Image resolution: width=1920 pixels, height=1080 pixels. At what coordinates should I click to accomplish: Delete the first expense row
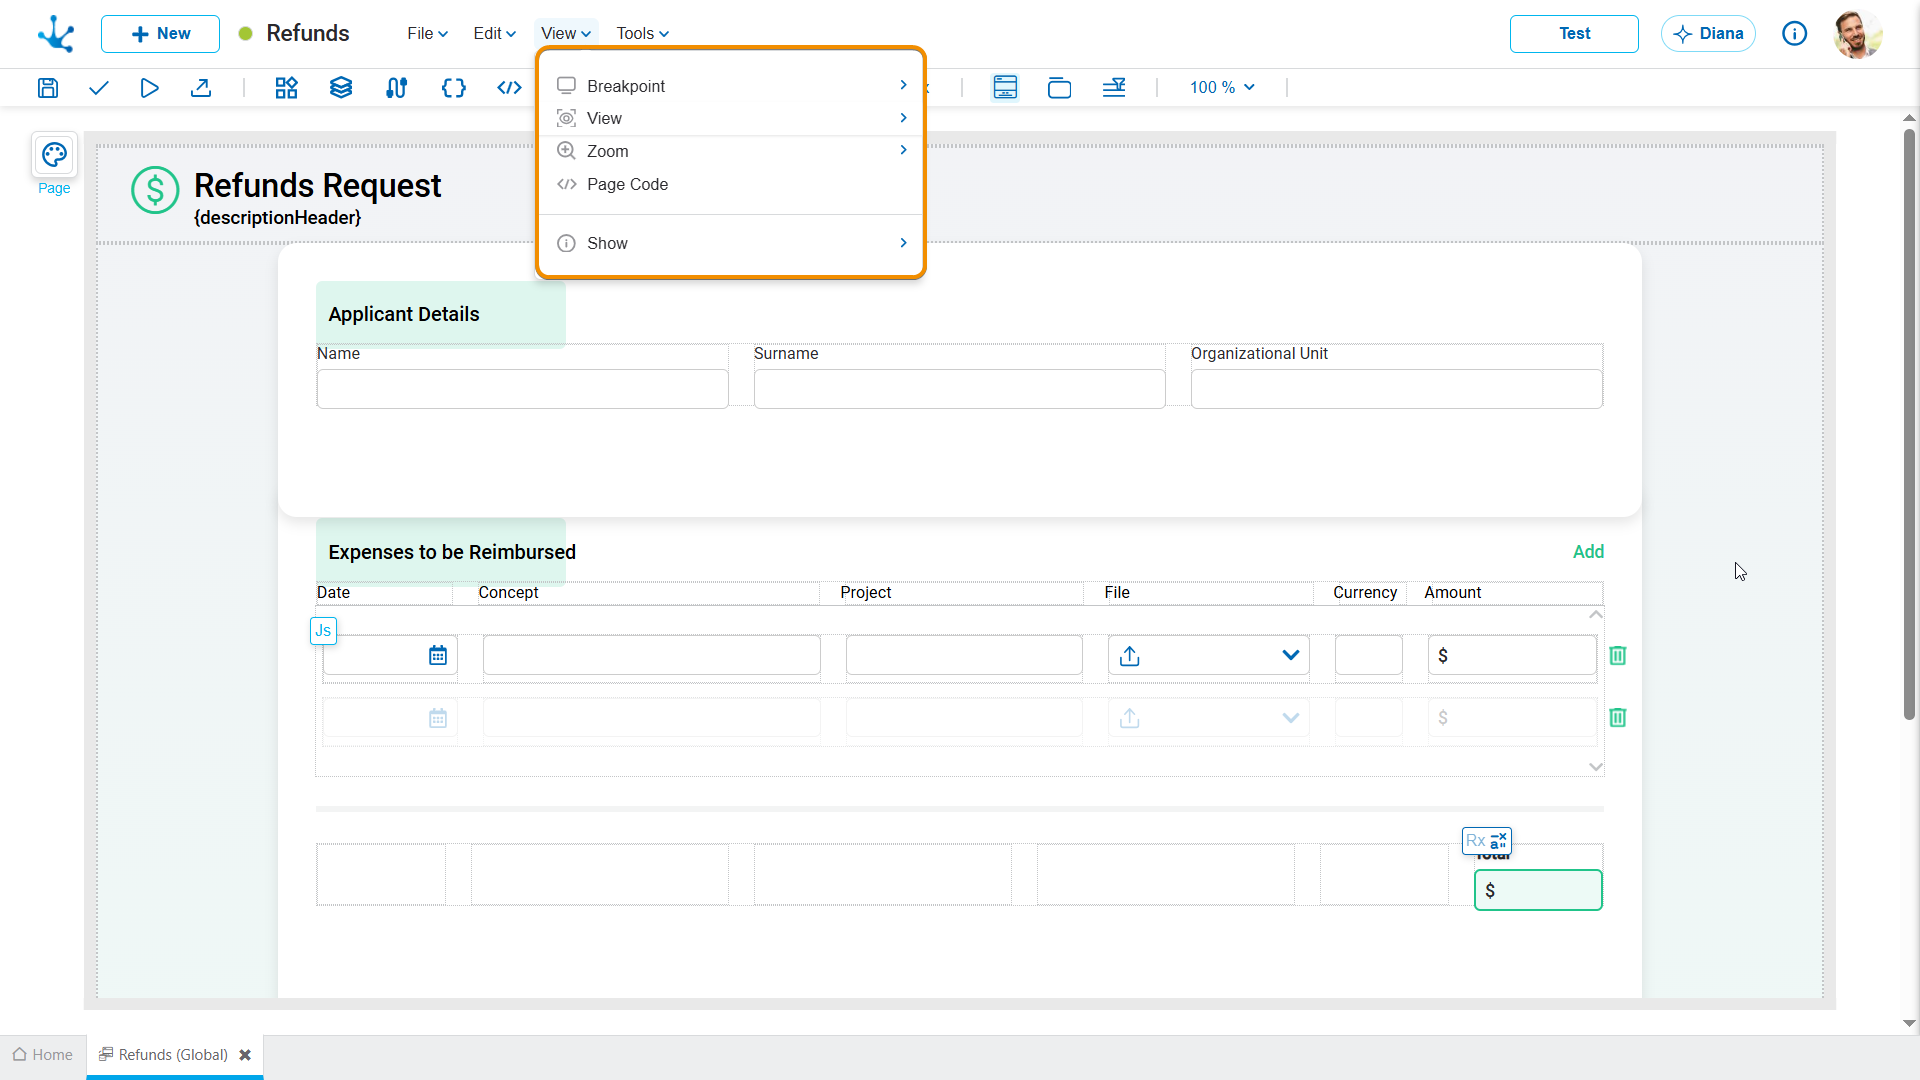click(x=1618, y=656)
